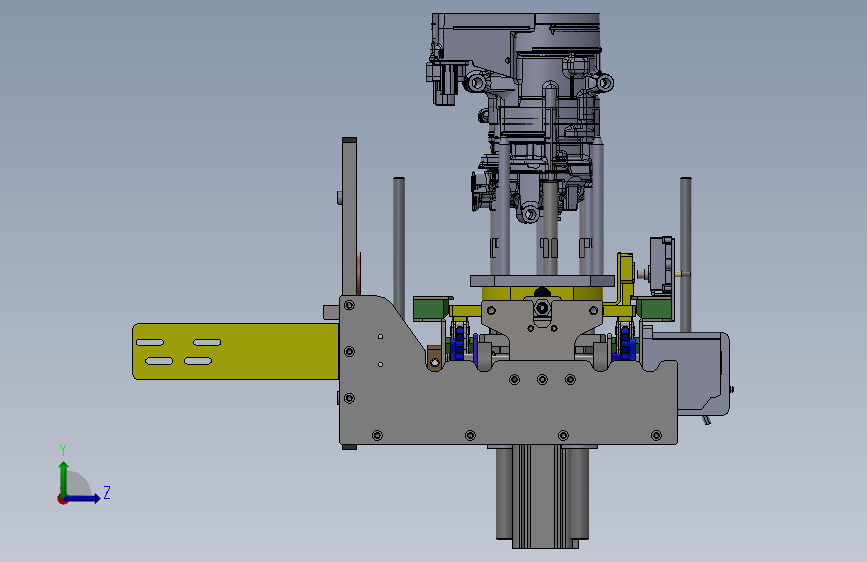This screenshot has height=562, width=867.
Task: Select the upper-left slot in yellow bracket
Action: [x=150, y=342]
